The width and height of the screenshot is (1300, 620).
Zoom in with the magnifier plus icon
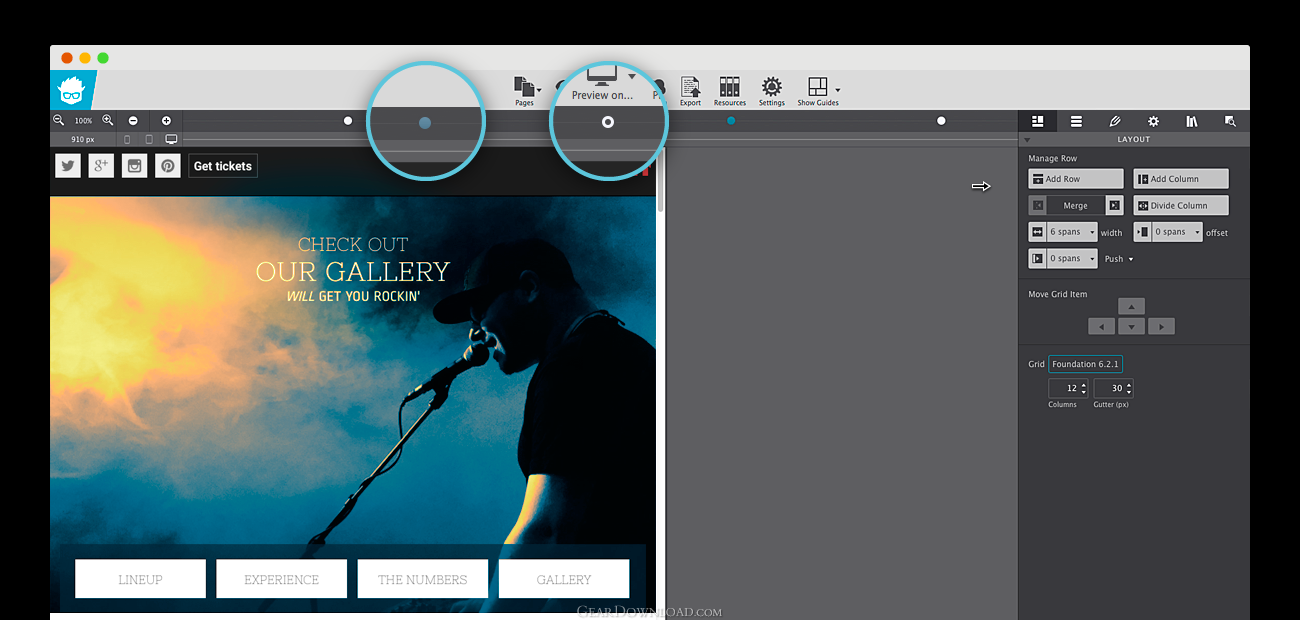pyautogui.click(x=108, y=120)
